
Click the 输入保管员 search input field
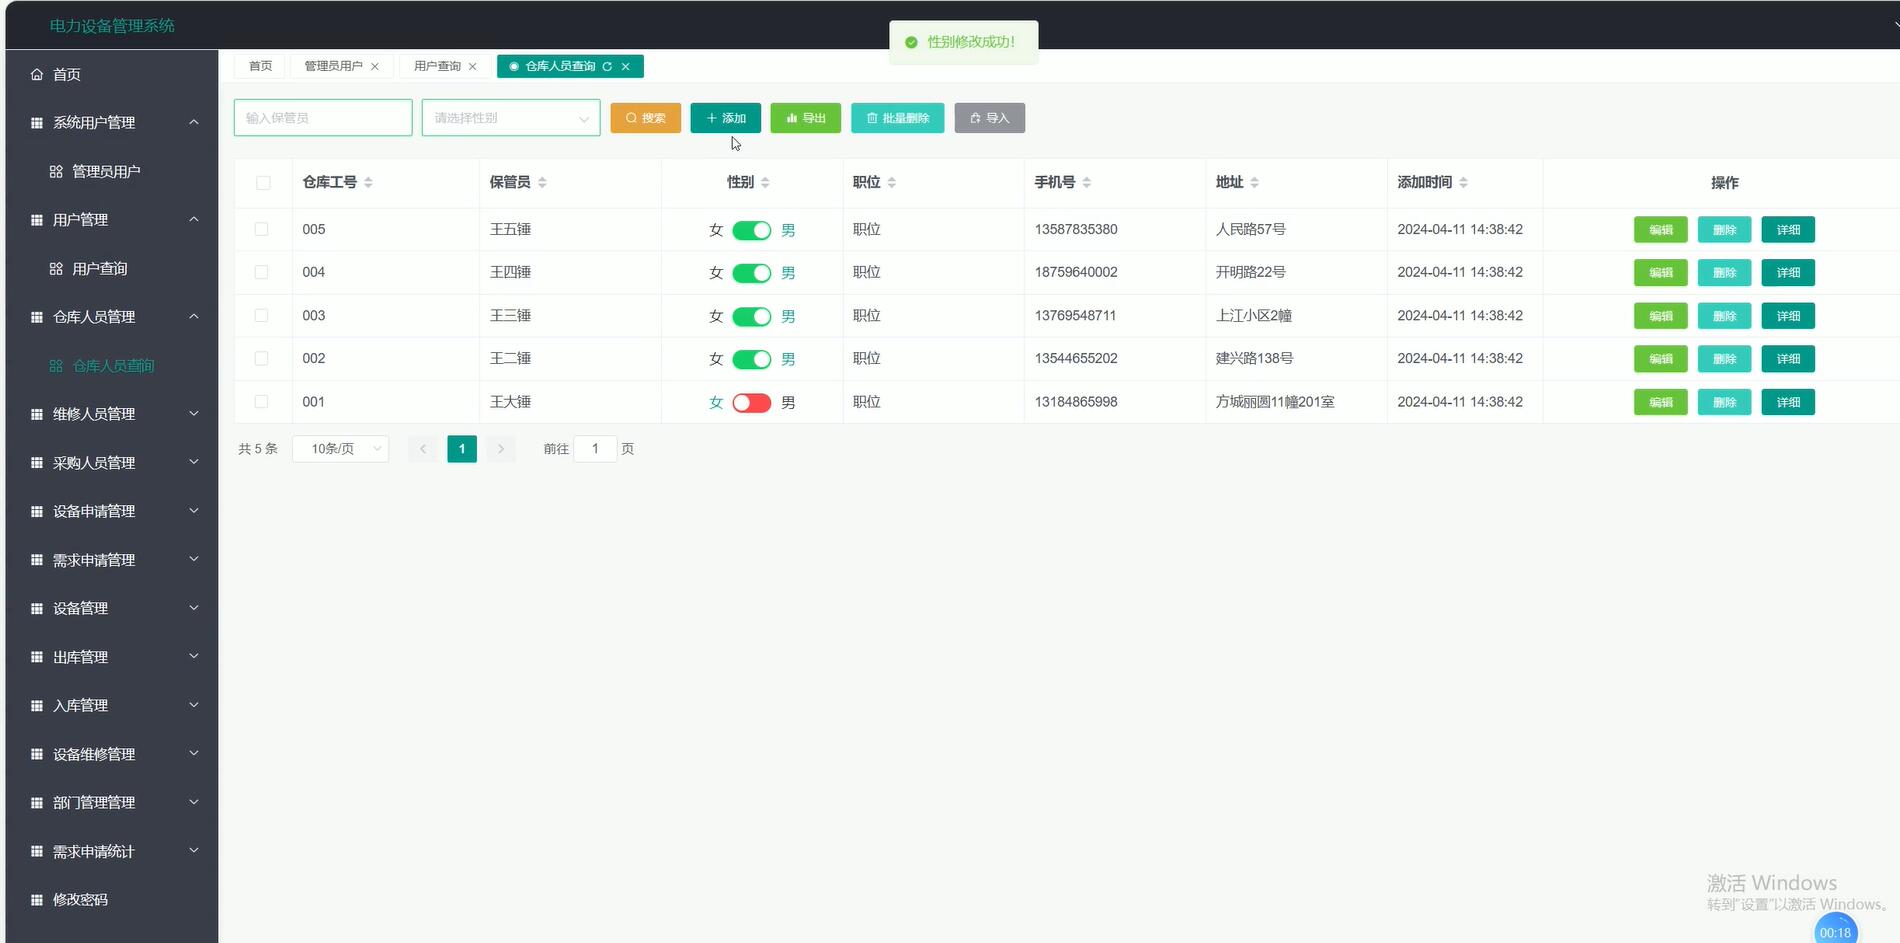coord(322,117)
